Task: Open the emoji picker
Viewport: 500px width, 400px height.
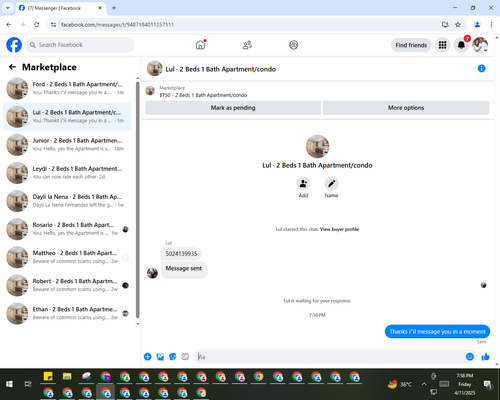Action: point(470,357)
